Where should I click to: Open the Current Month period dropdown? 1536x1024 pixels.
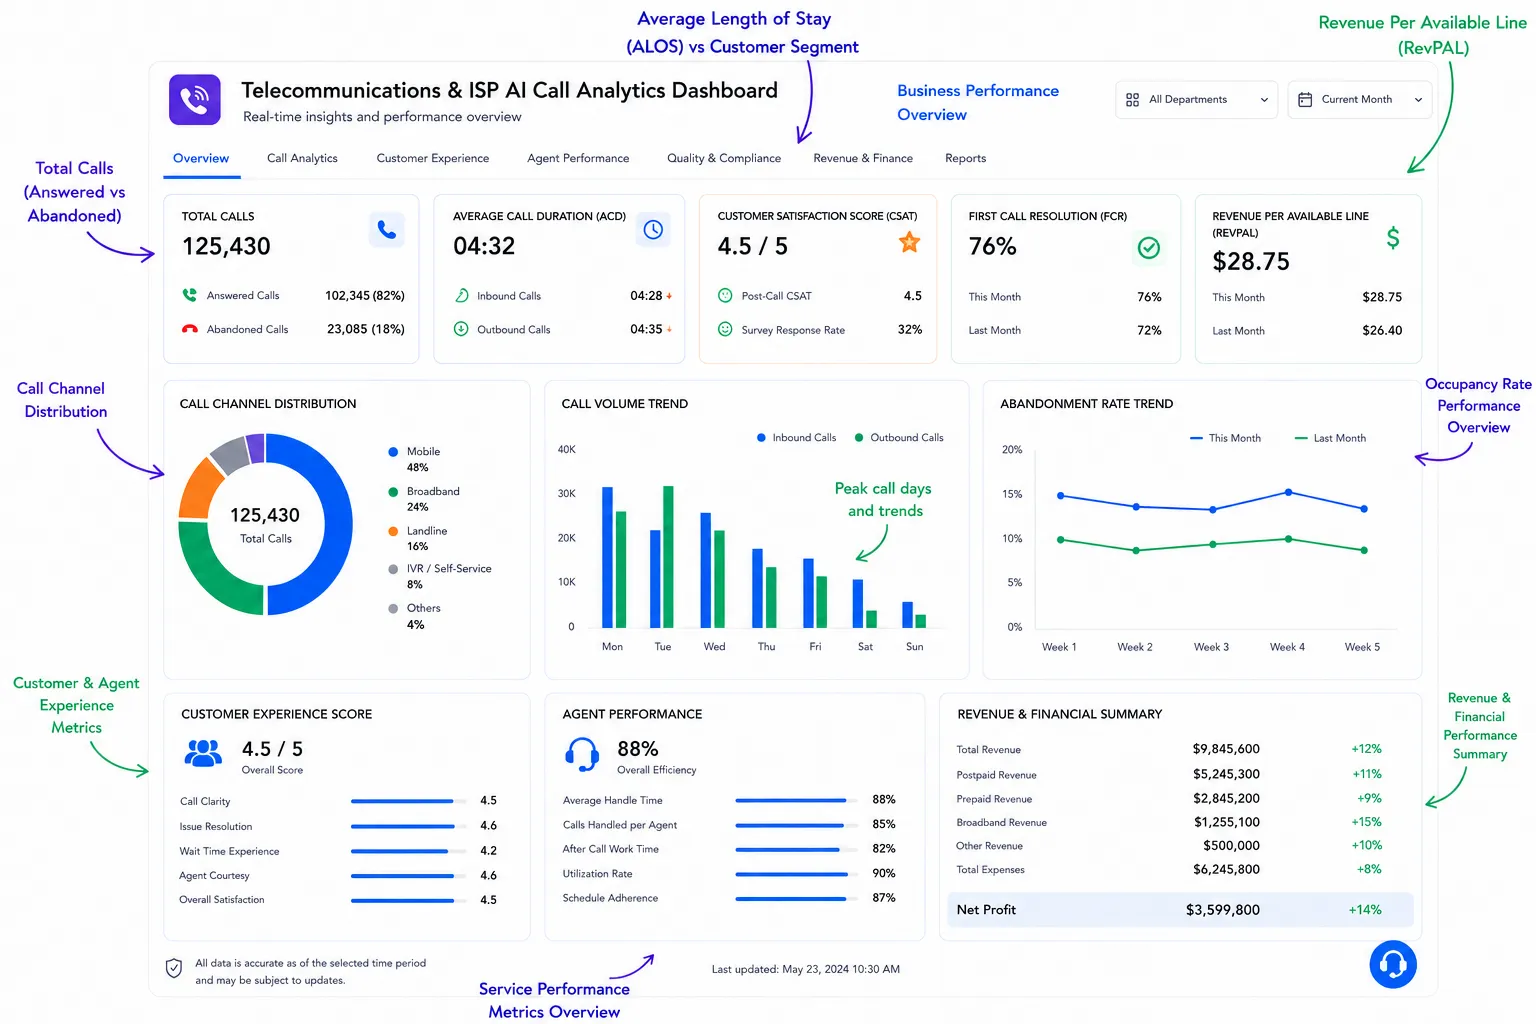coord(1360,100)
